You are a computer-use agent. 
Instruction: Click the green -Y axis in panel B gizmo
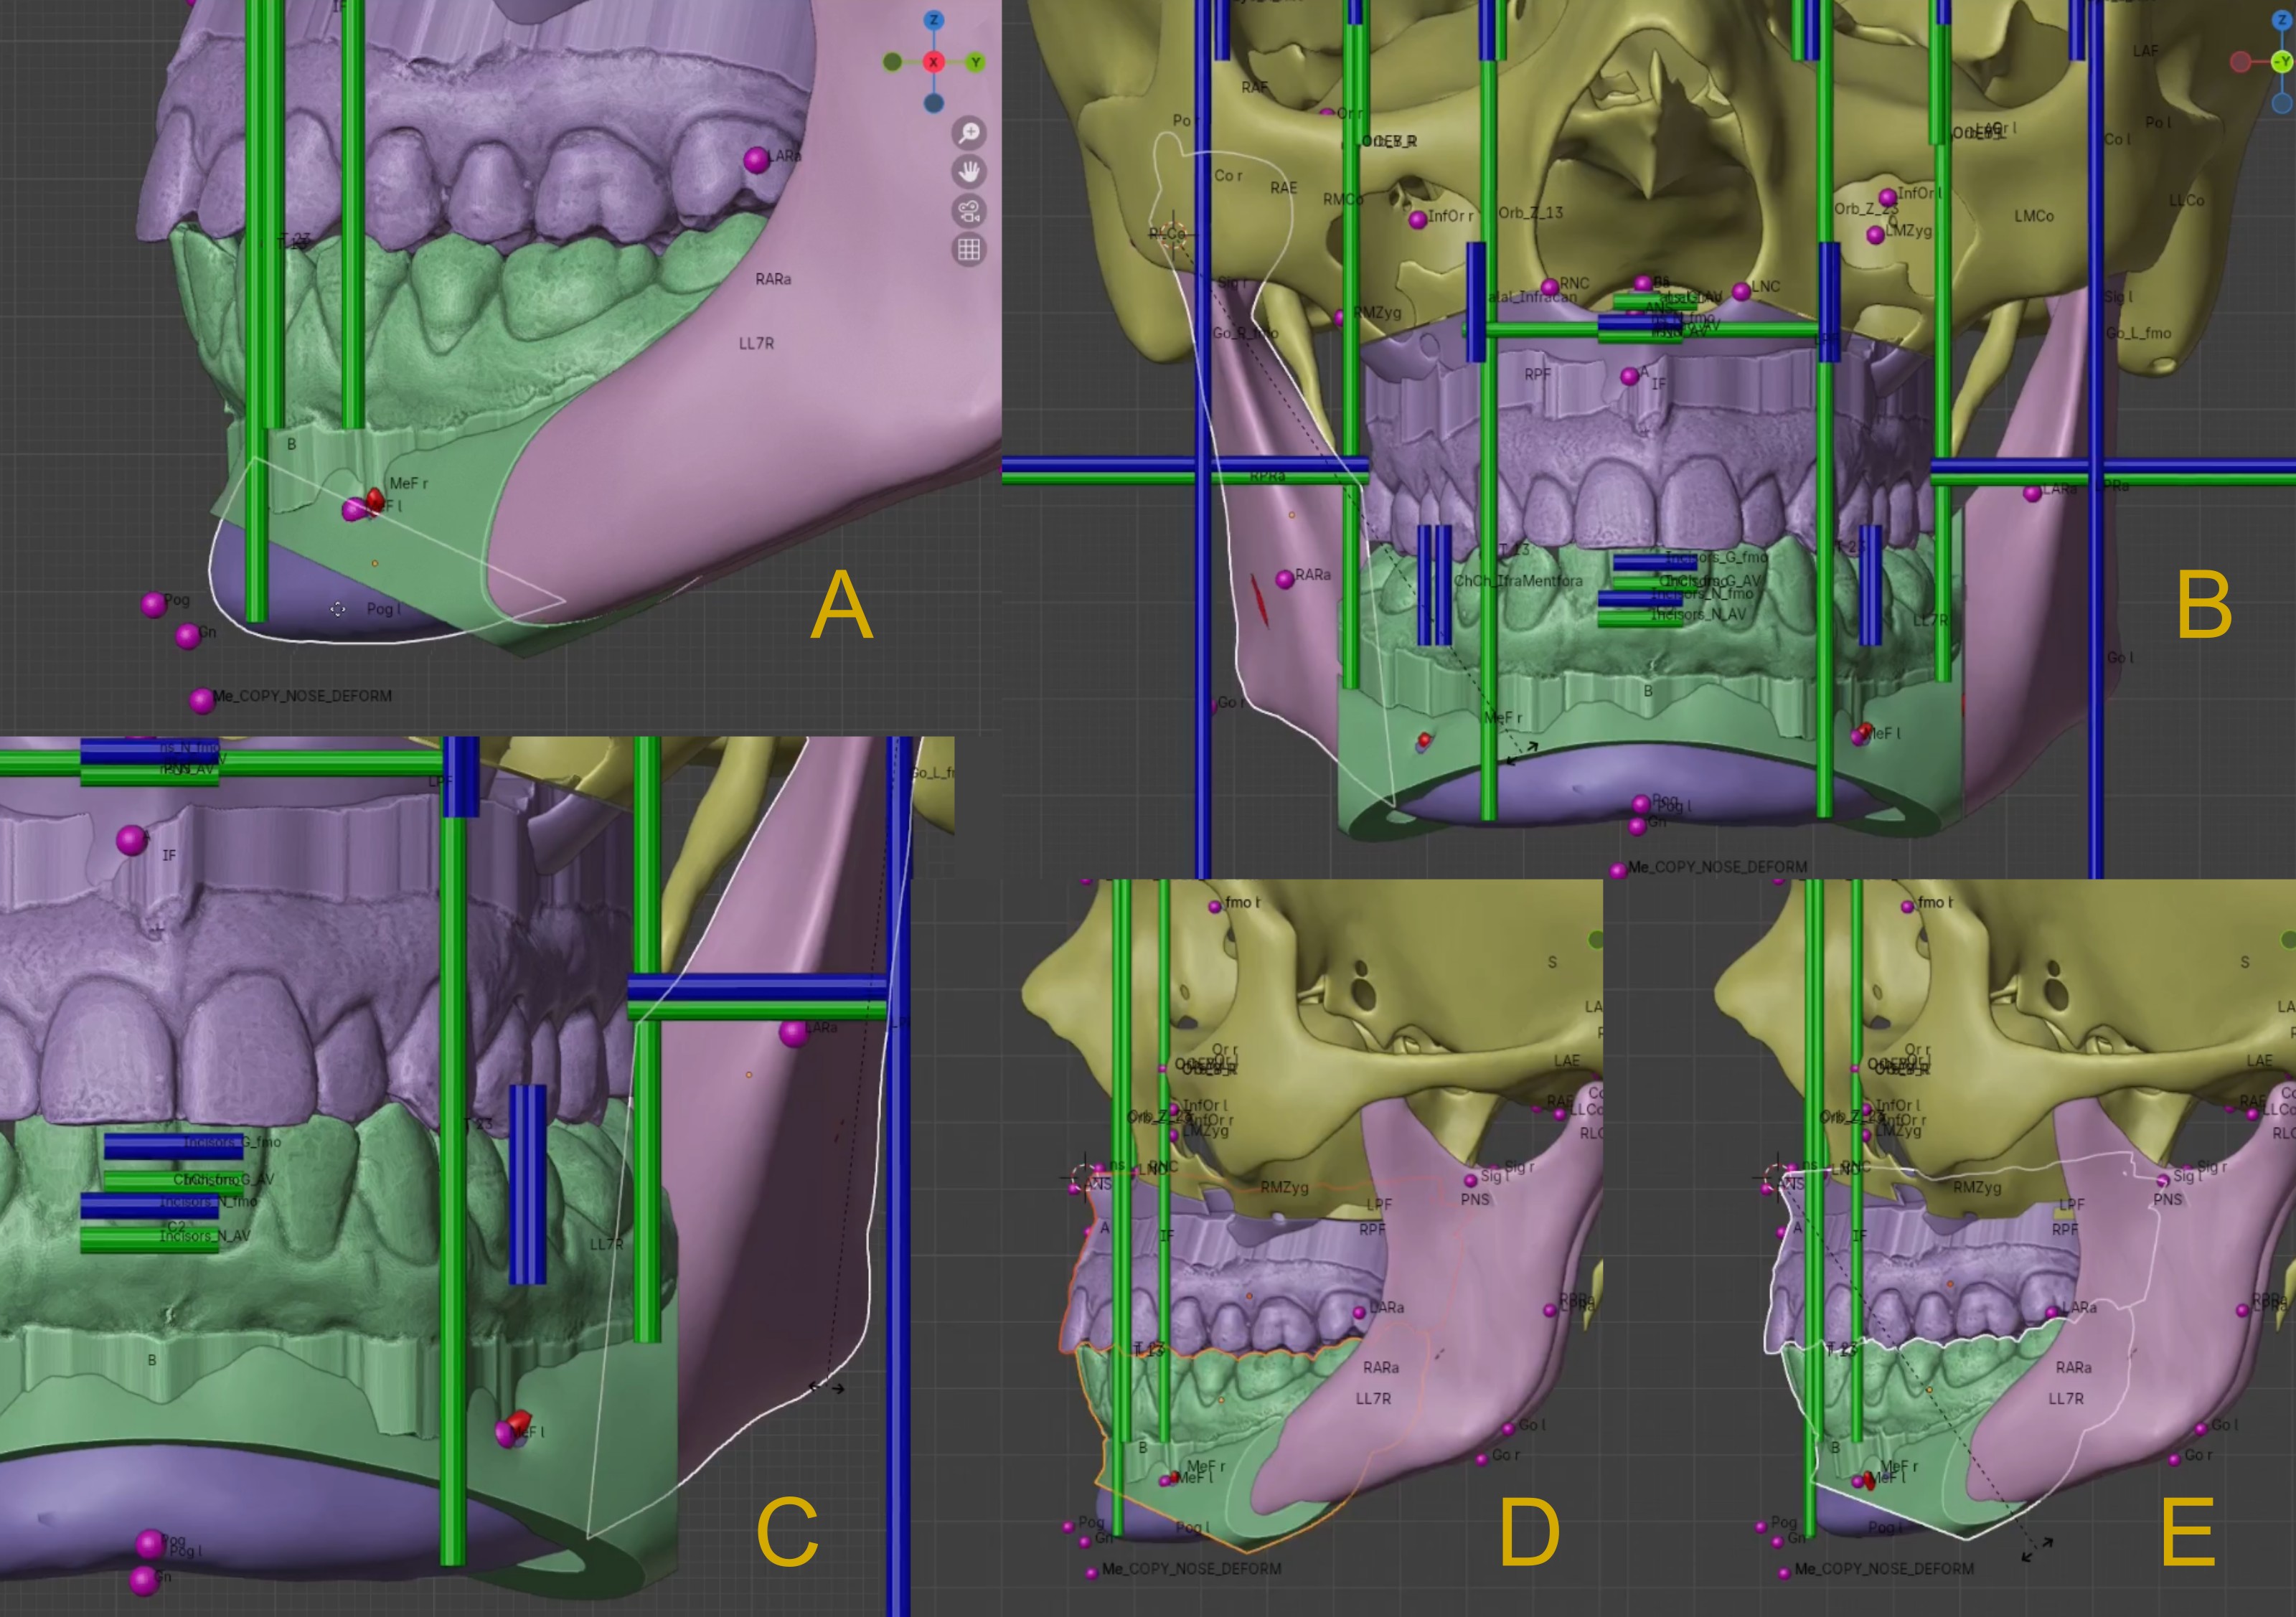(2283, 62)
